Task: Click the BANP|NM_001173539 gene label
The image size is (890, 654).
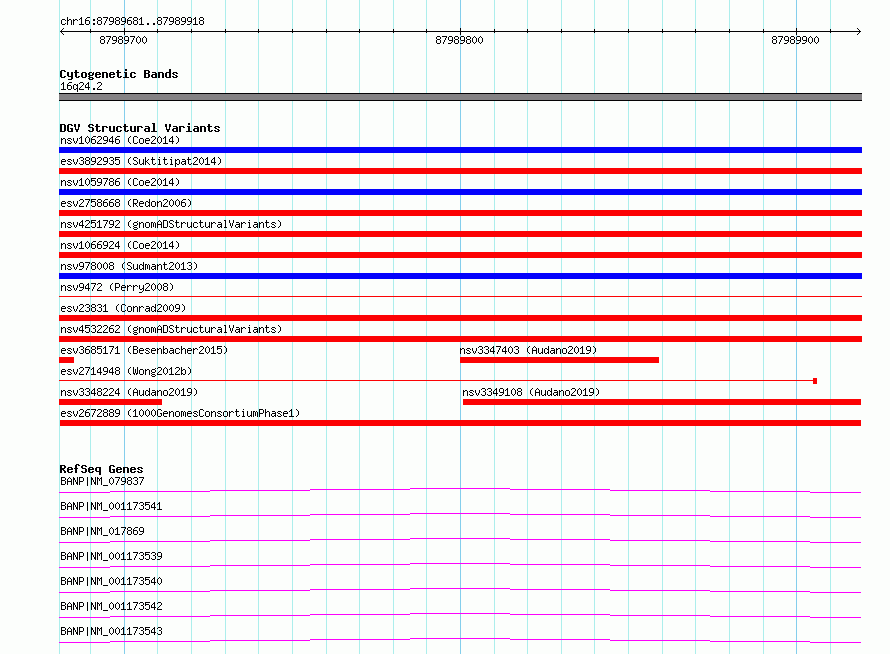Action: coord(111,556)
